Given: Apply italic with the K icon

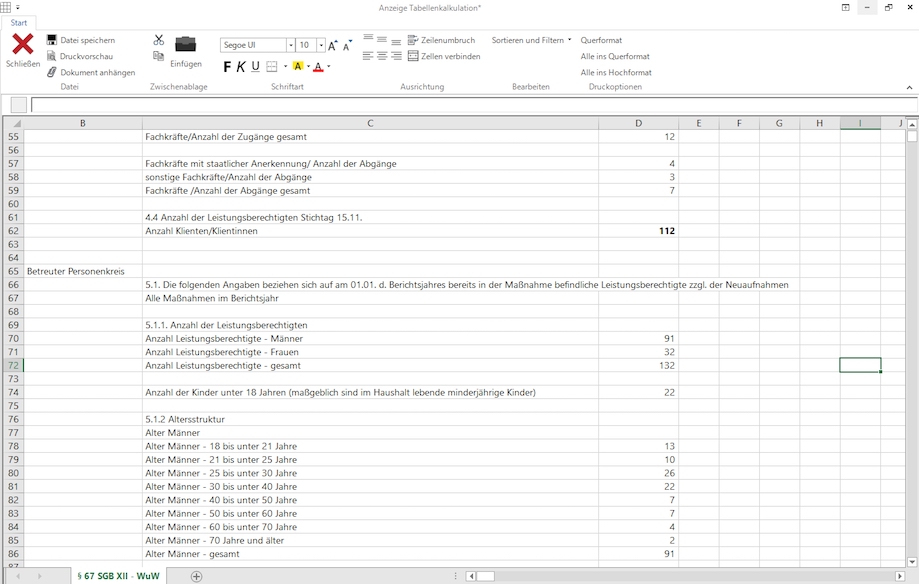Looking at the screenshot, I should (x=241, y=67).
